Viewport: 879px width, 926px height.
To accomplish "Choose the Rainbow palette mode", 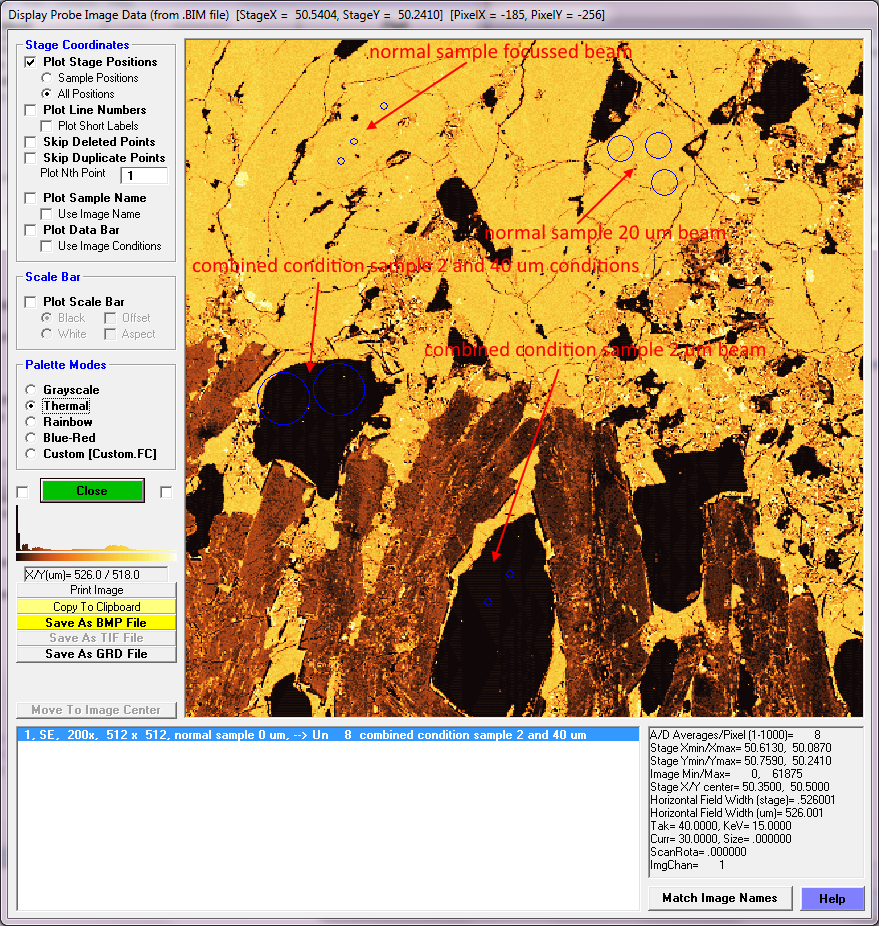I will point(32,422).
